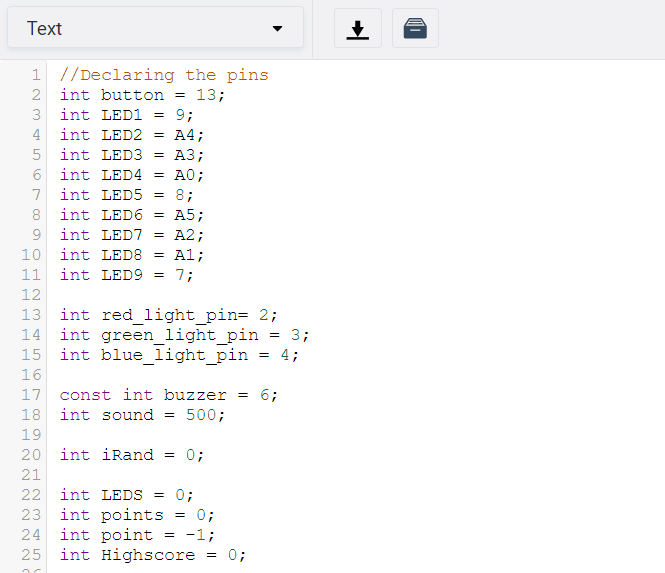Click the line 'int LED3 = A3;'
The width and height of the screenshot is (665, 573).
click(x=131, y=155)
